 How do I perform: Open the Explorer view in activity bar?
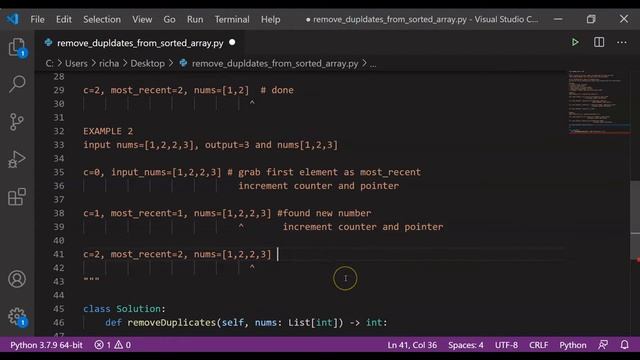tap(17, 47)
